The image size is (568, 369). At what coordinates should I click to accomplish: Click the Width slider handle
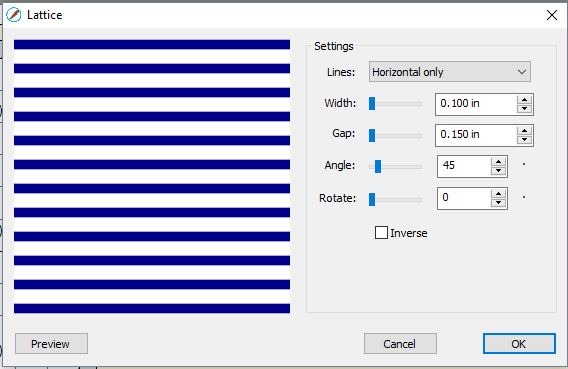coord(372,104)
